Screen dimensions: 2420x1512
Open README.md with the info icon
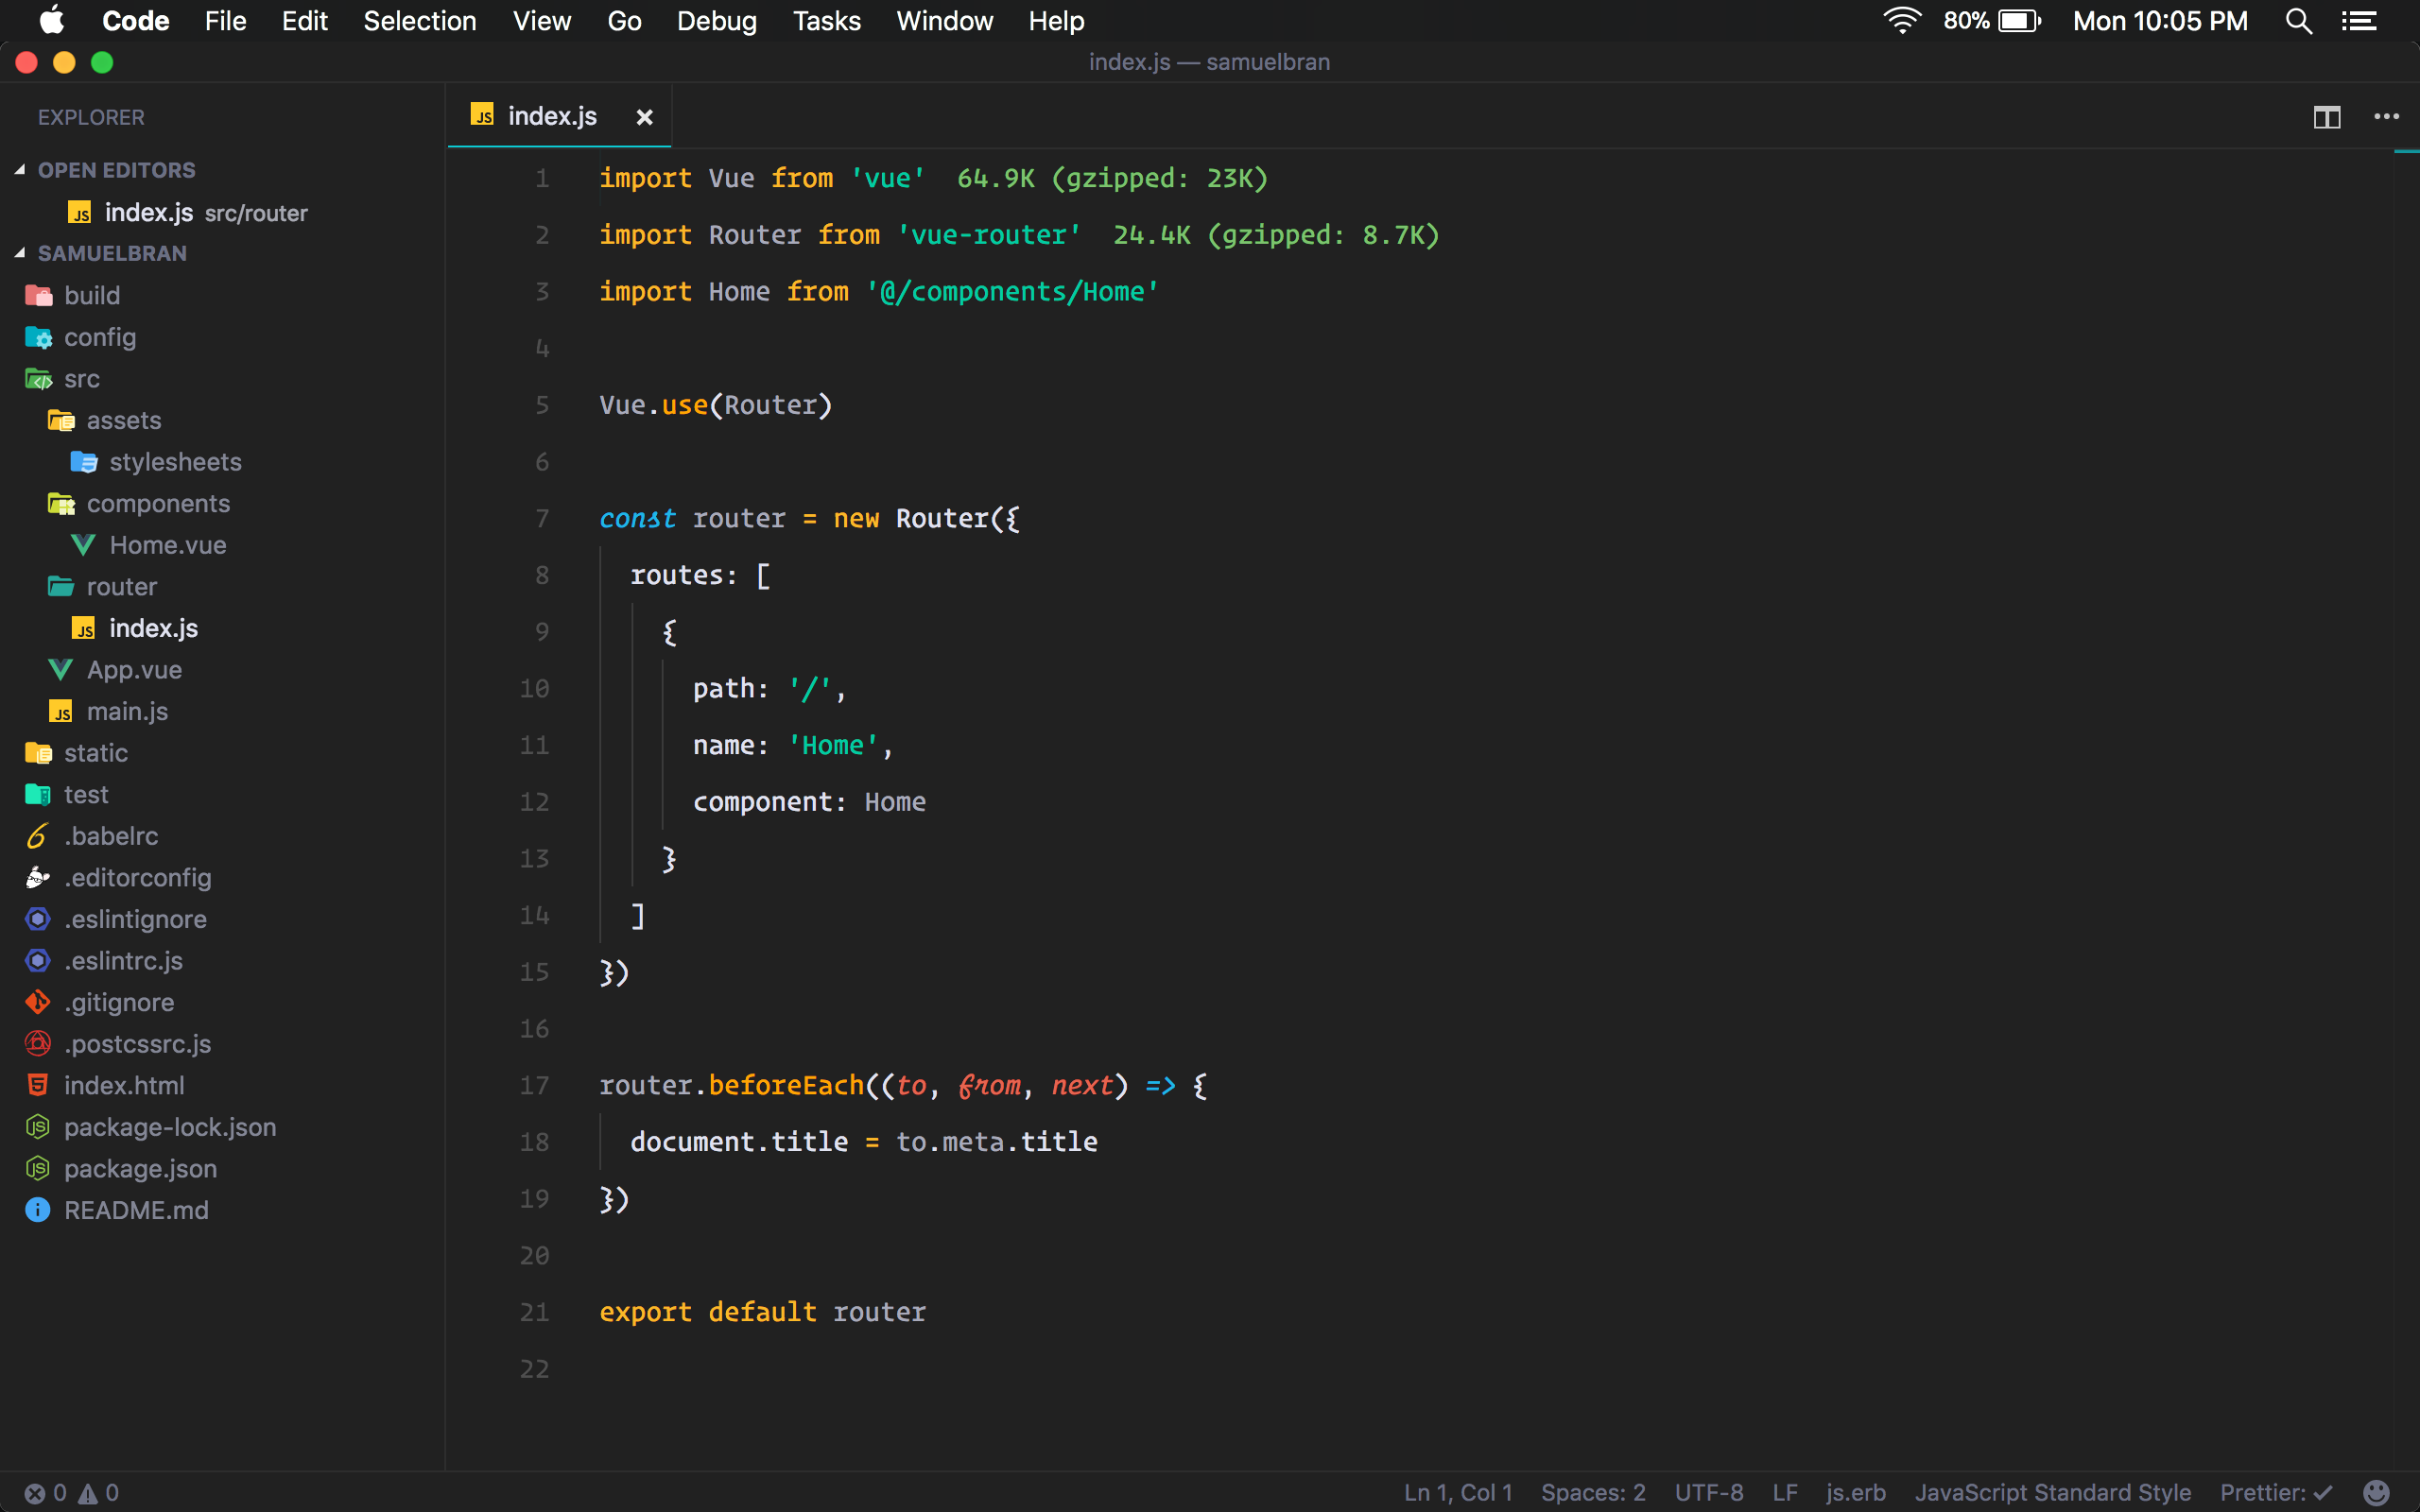136,1210
